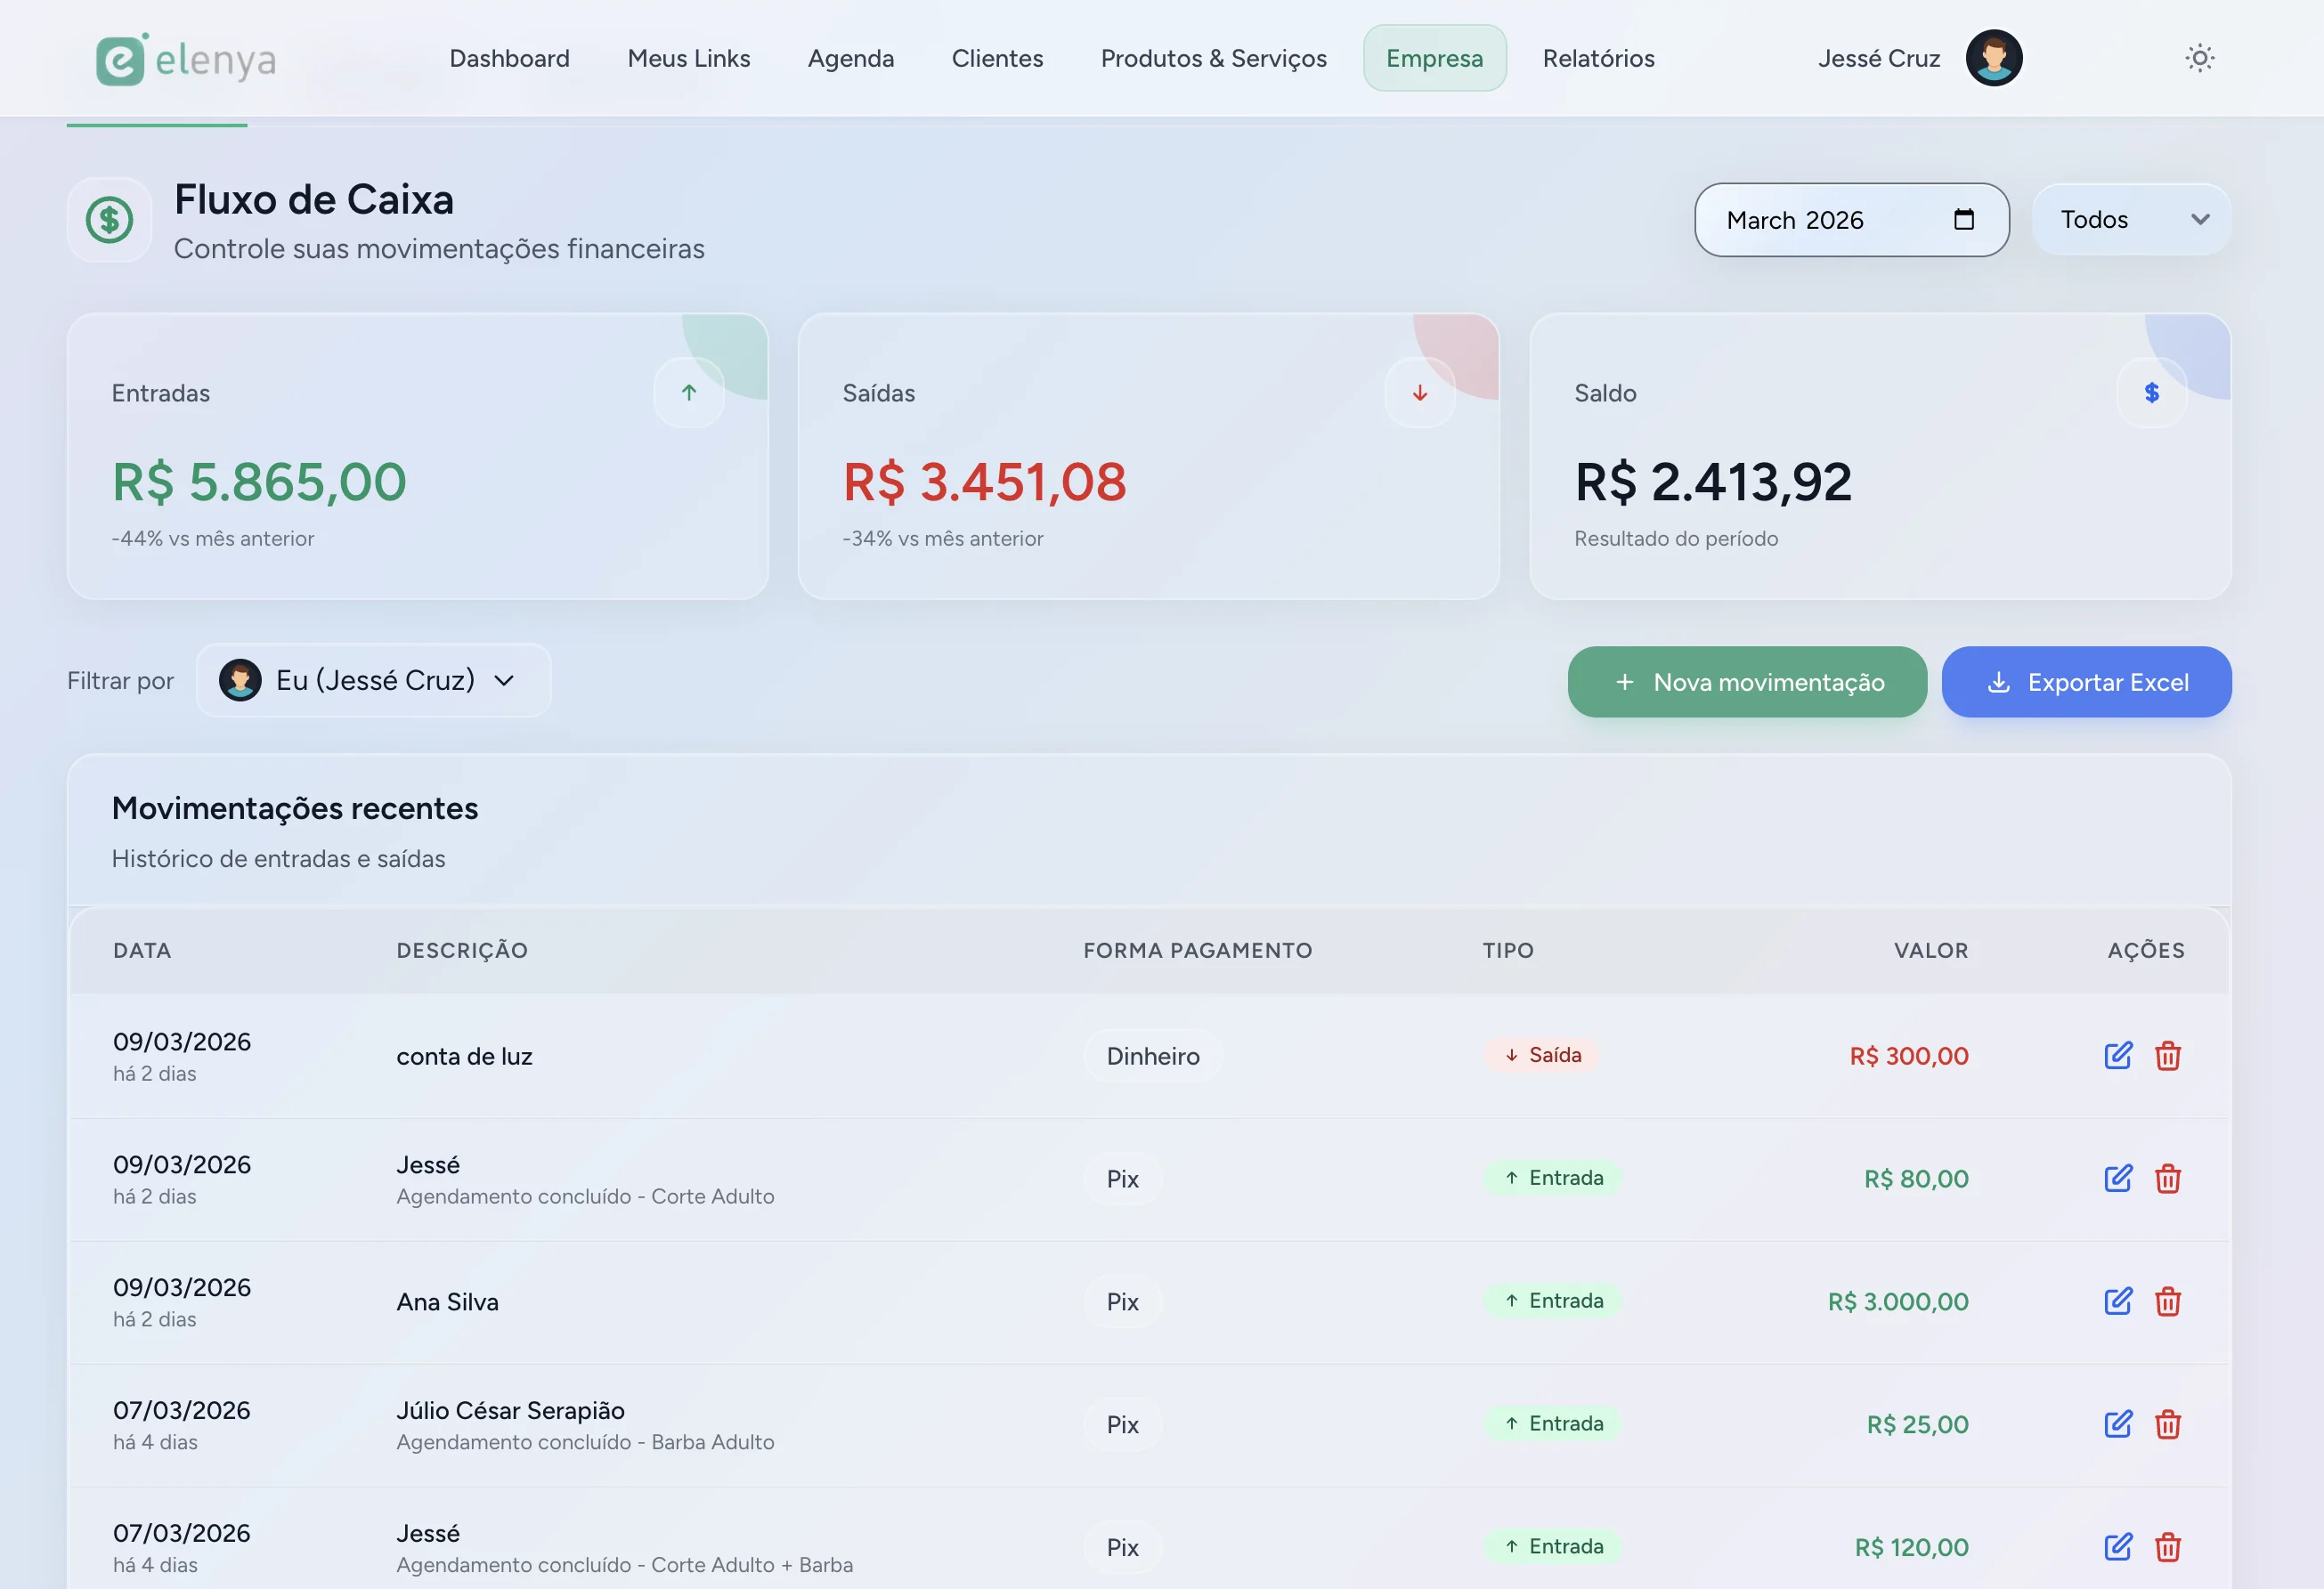Delete the R$ 120,00 Corte Adulto + Barba entry
Viewport: 2324px width, 1589px height.
click(2167, 1548)
